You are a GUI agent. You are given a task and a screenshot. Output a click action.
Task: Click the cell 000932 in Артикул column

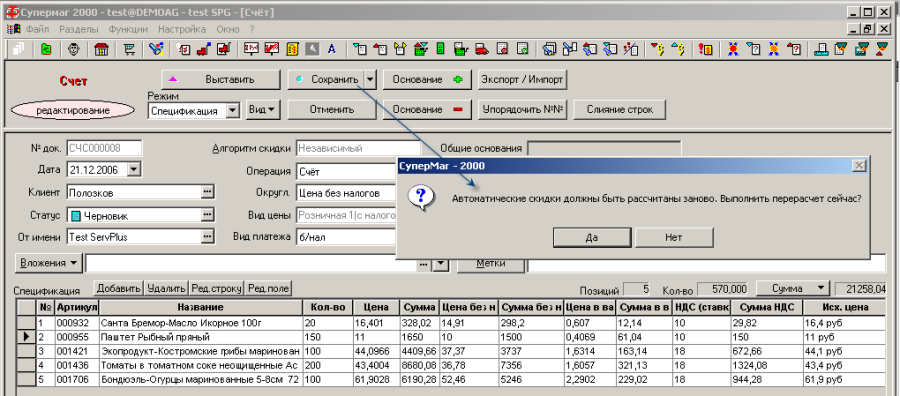point(77,324)
